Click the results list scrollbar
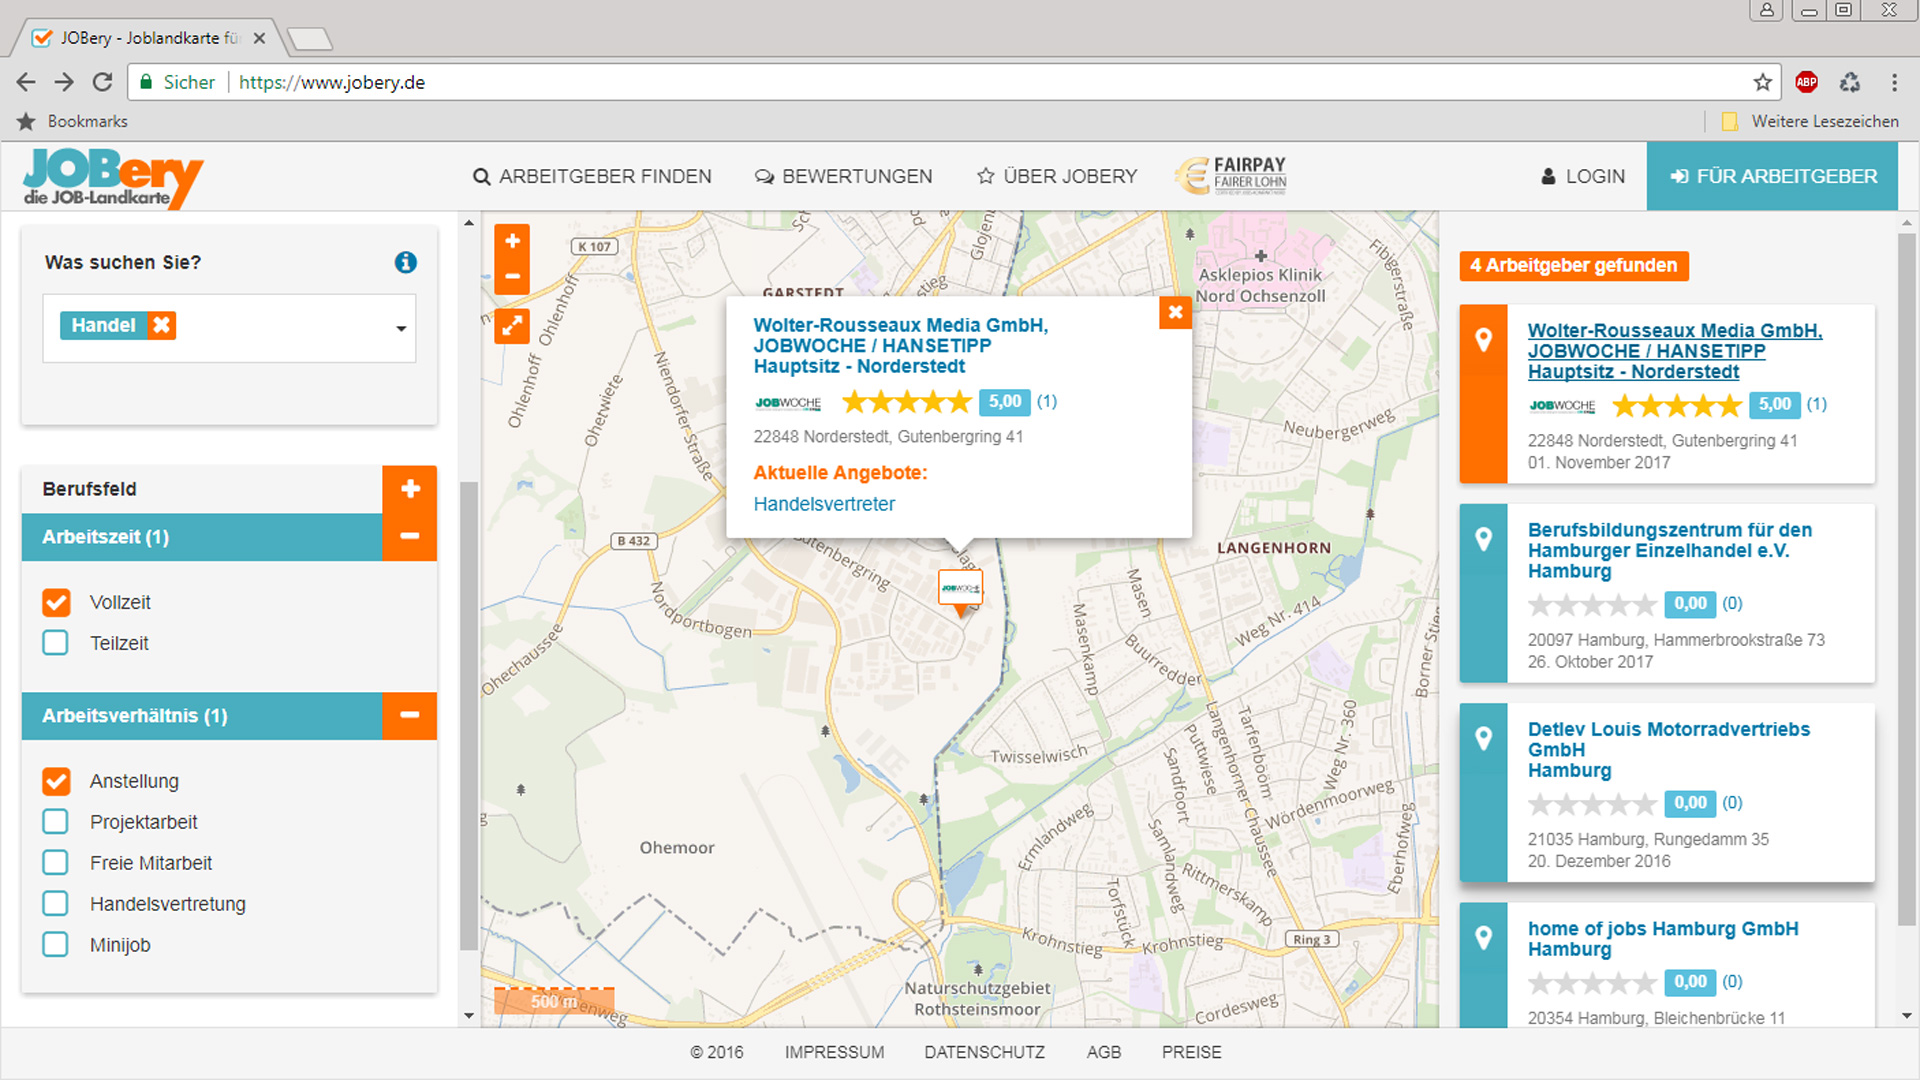 [1906, 580]
